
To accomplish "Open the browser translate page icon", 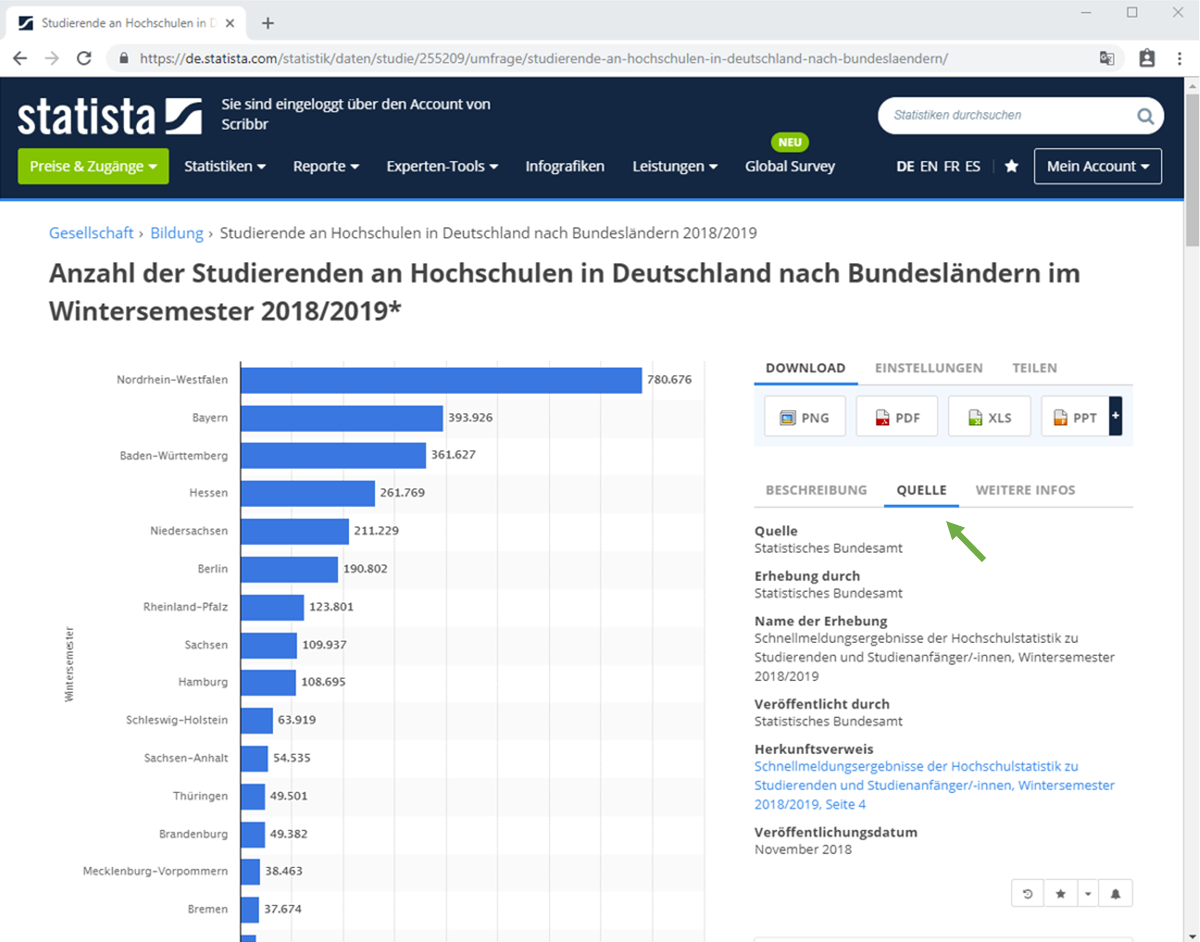I will (1107, 58).
